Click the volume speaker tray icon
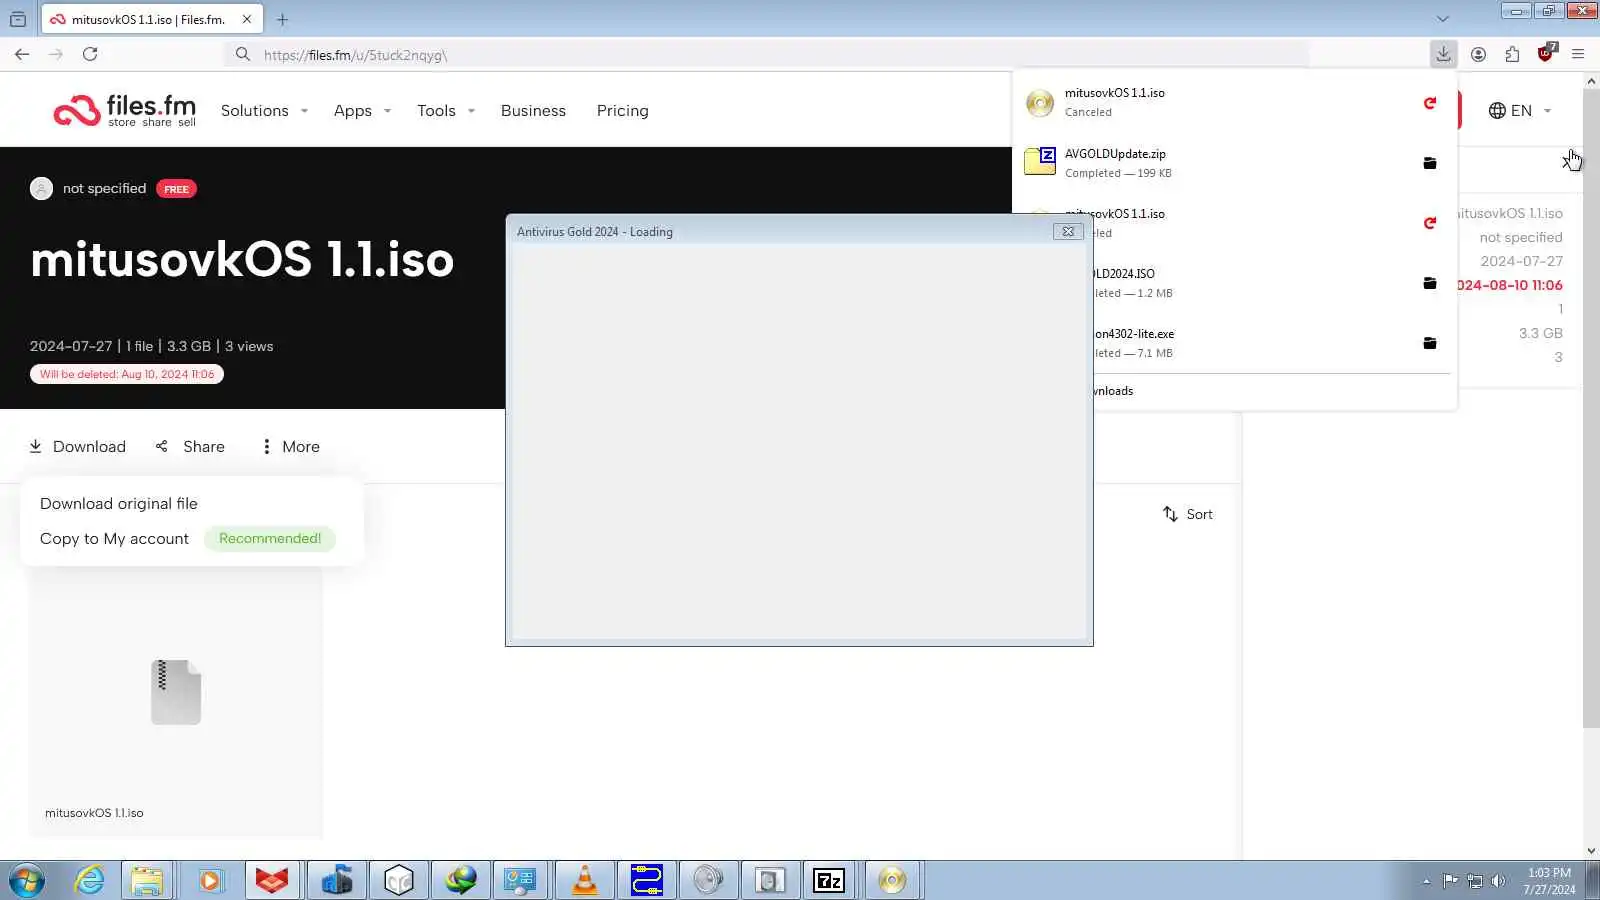 pos(1498,881)
